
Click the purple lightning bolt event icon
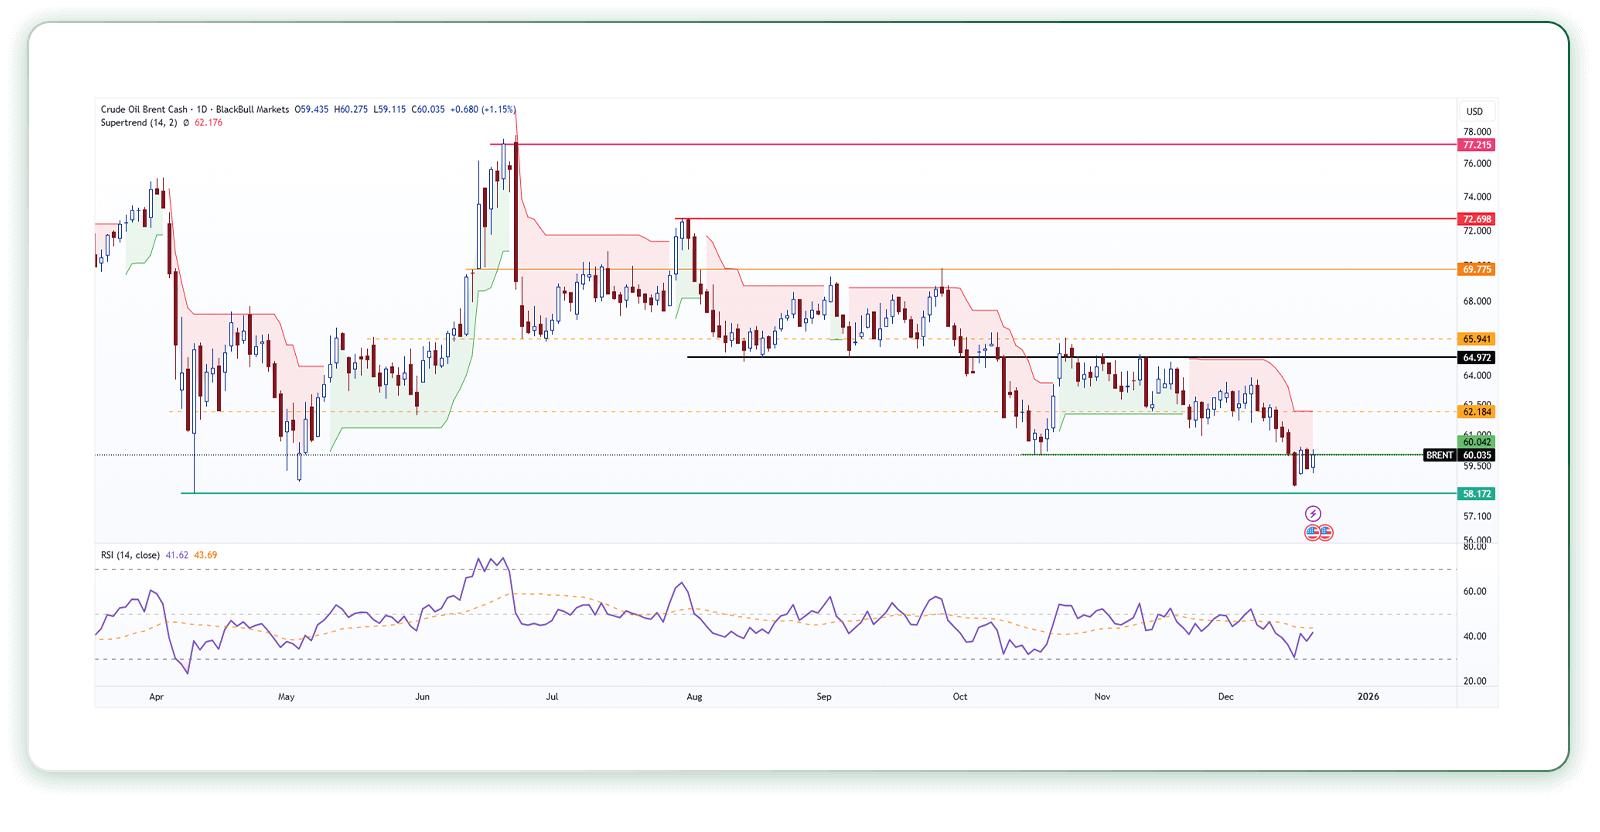pos(1313,514)
